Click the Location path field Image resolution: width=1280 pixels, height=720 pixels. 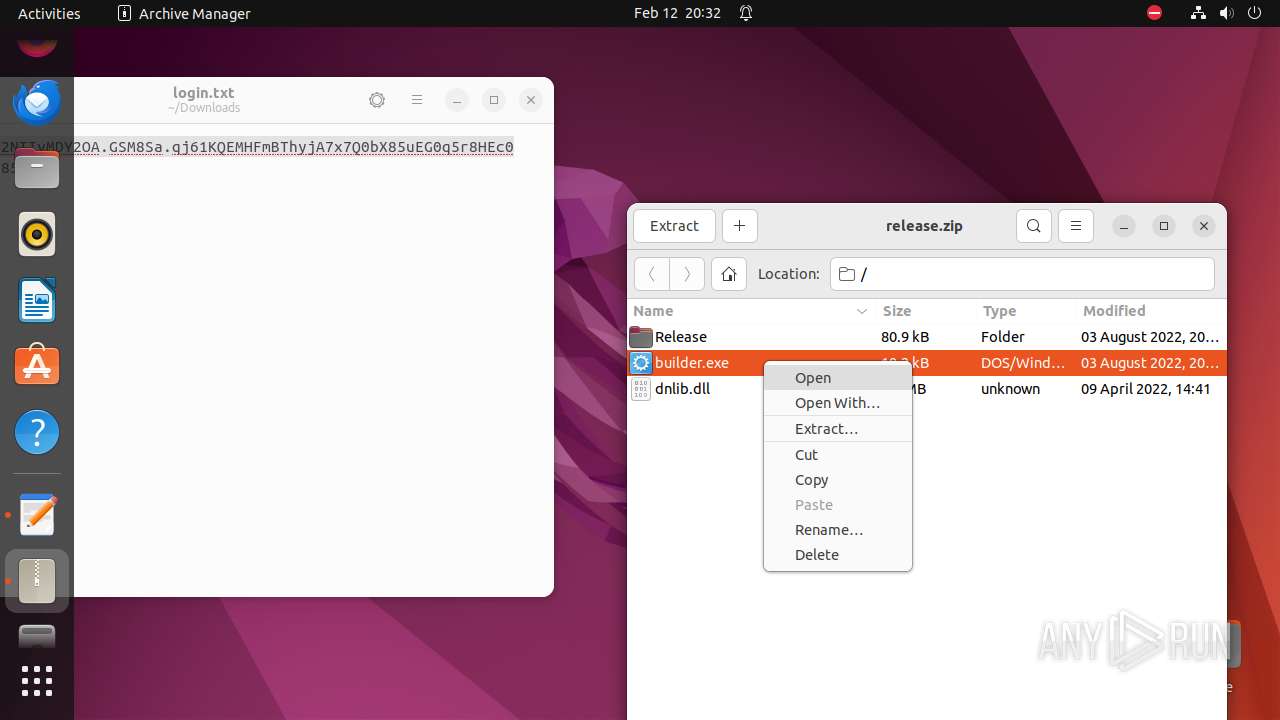coord(1022,274)
